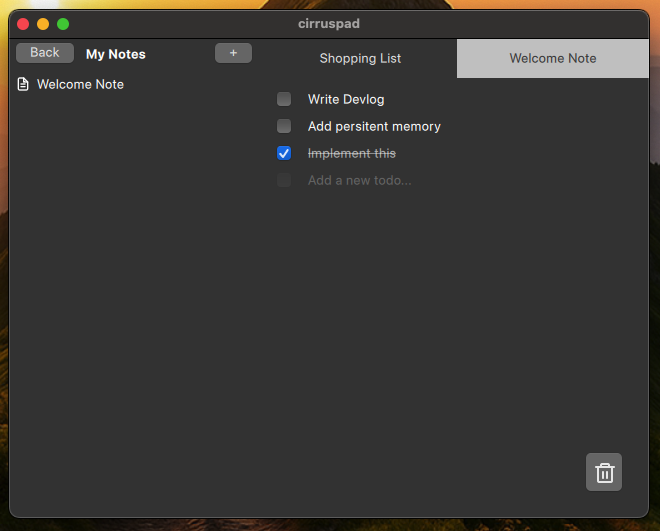Click the Write Devlog todo text

tap(346, 99)
